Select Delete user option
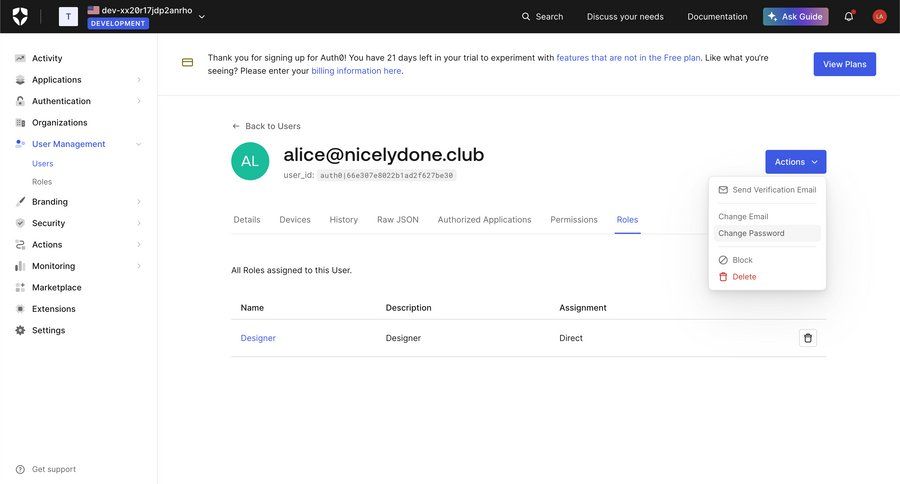The height and width of the screenshot is (484, 900). [x=767, y=277]
